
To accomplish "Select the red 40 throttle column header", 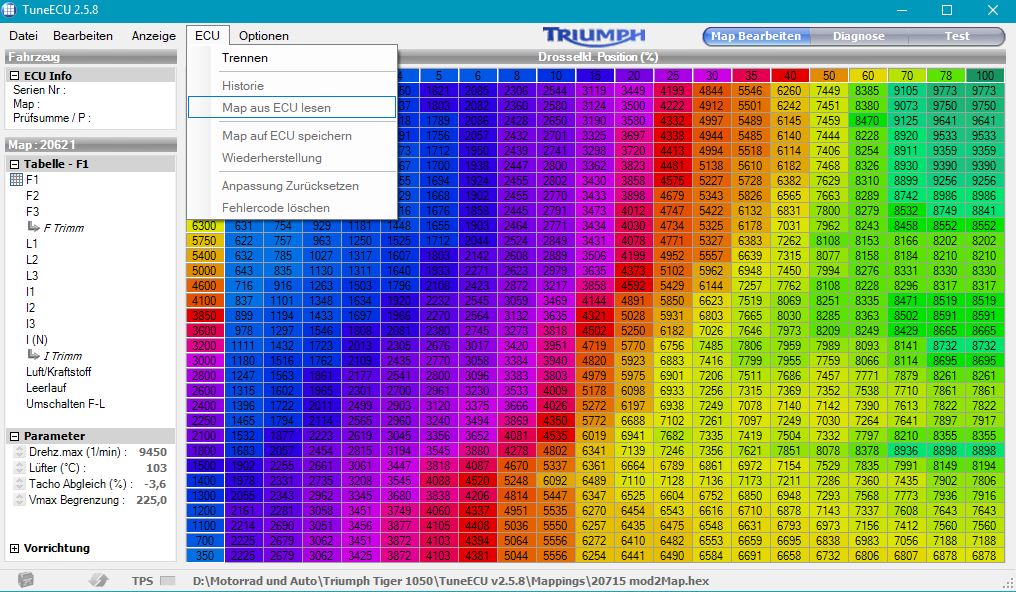I will [x=790, y=76].
